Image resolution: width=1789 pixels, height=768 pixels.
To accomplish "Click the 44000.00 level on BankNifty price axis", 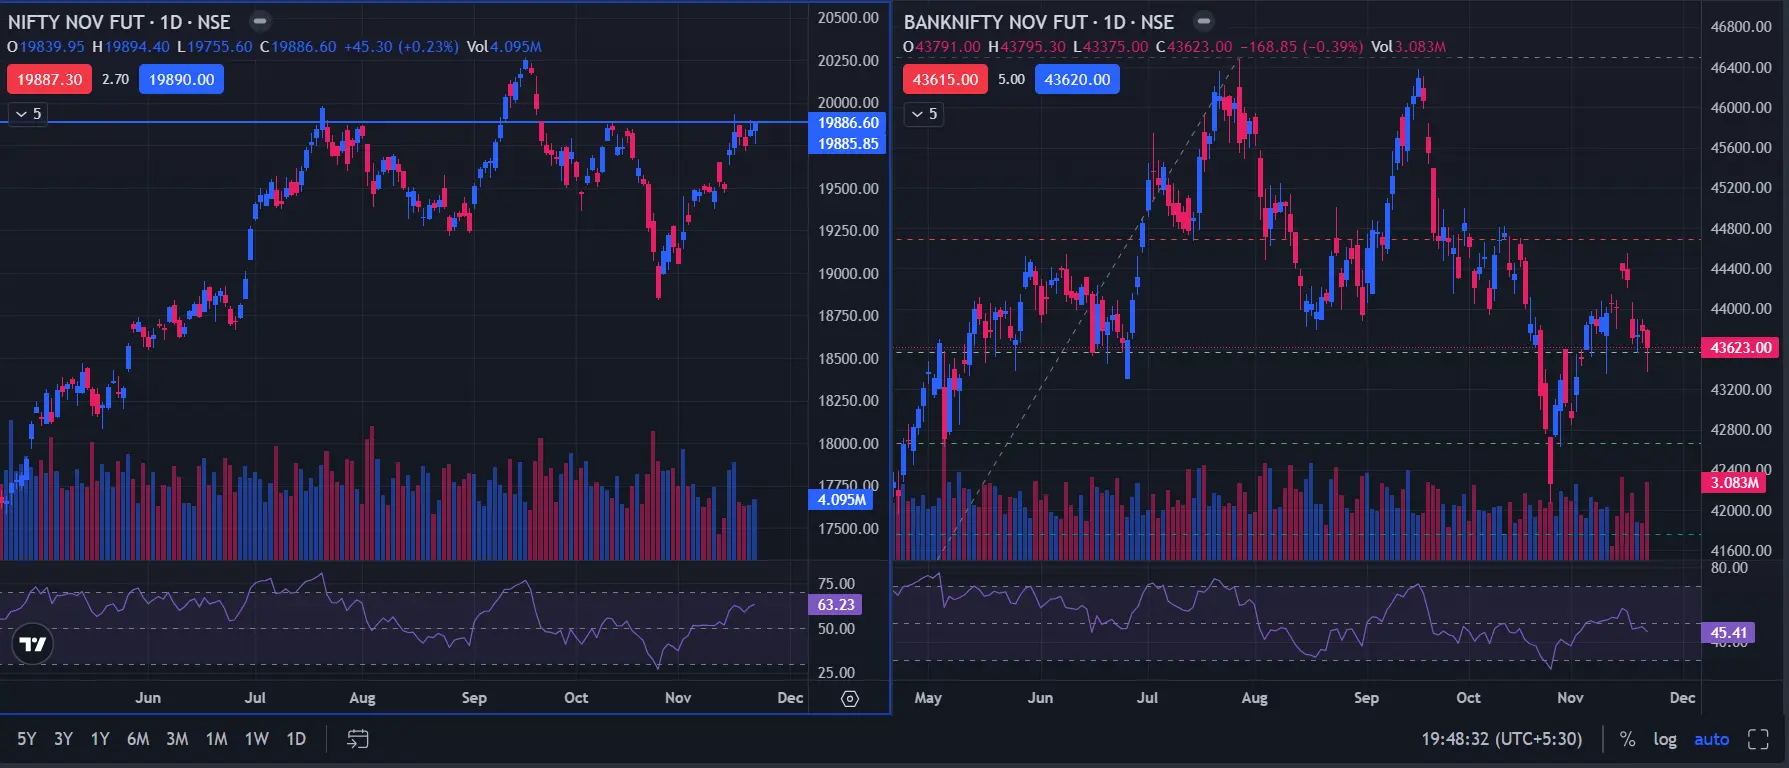I will (x=1741, y=308).
